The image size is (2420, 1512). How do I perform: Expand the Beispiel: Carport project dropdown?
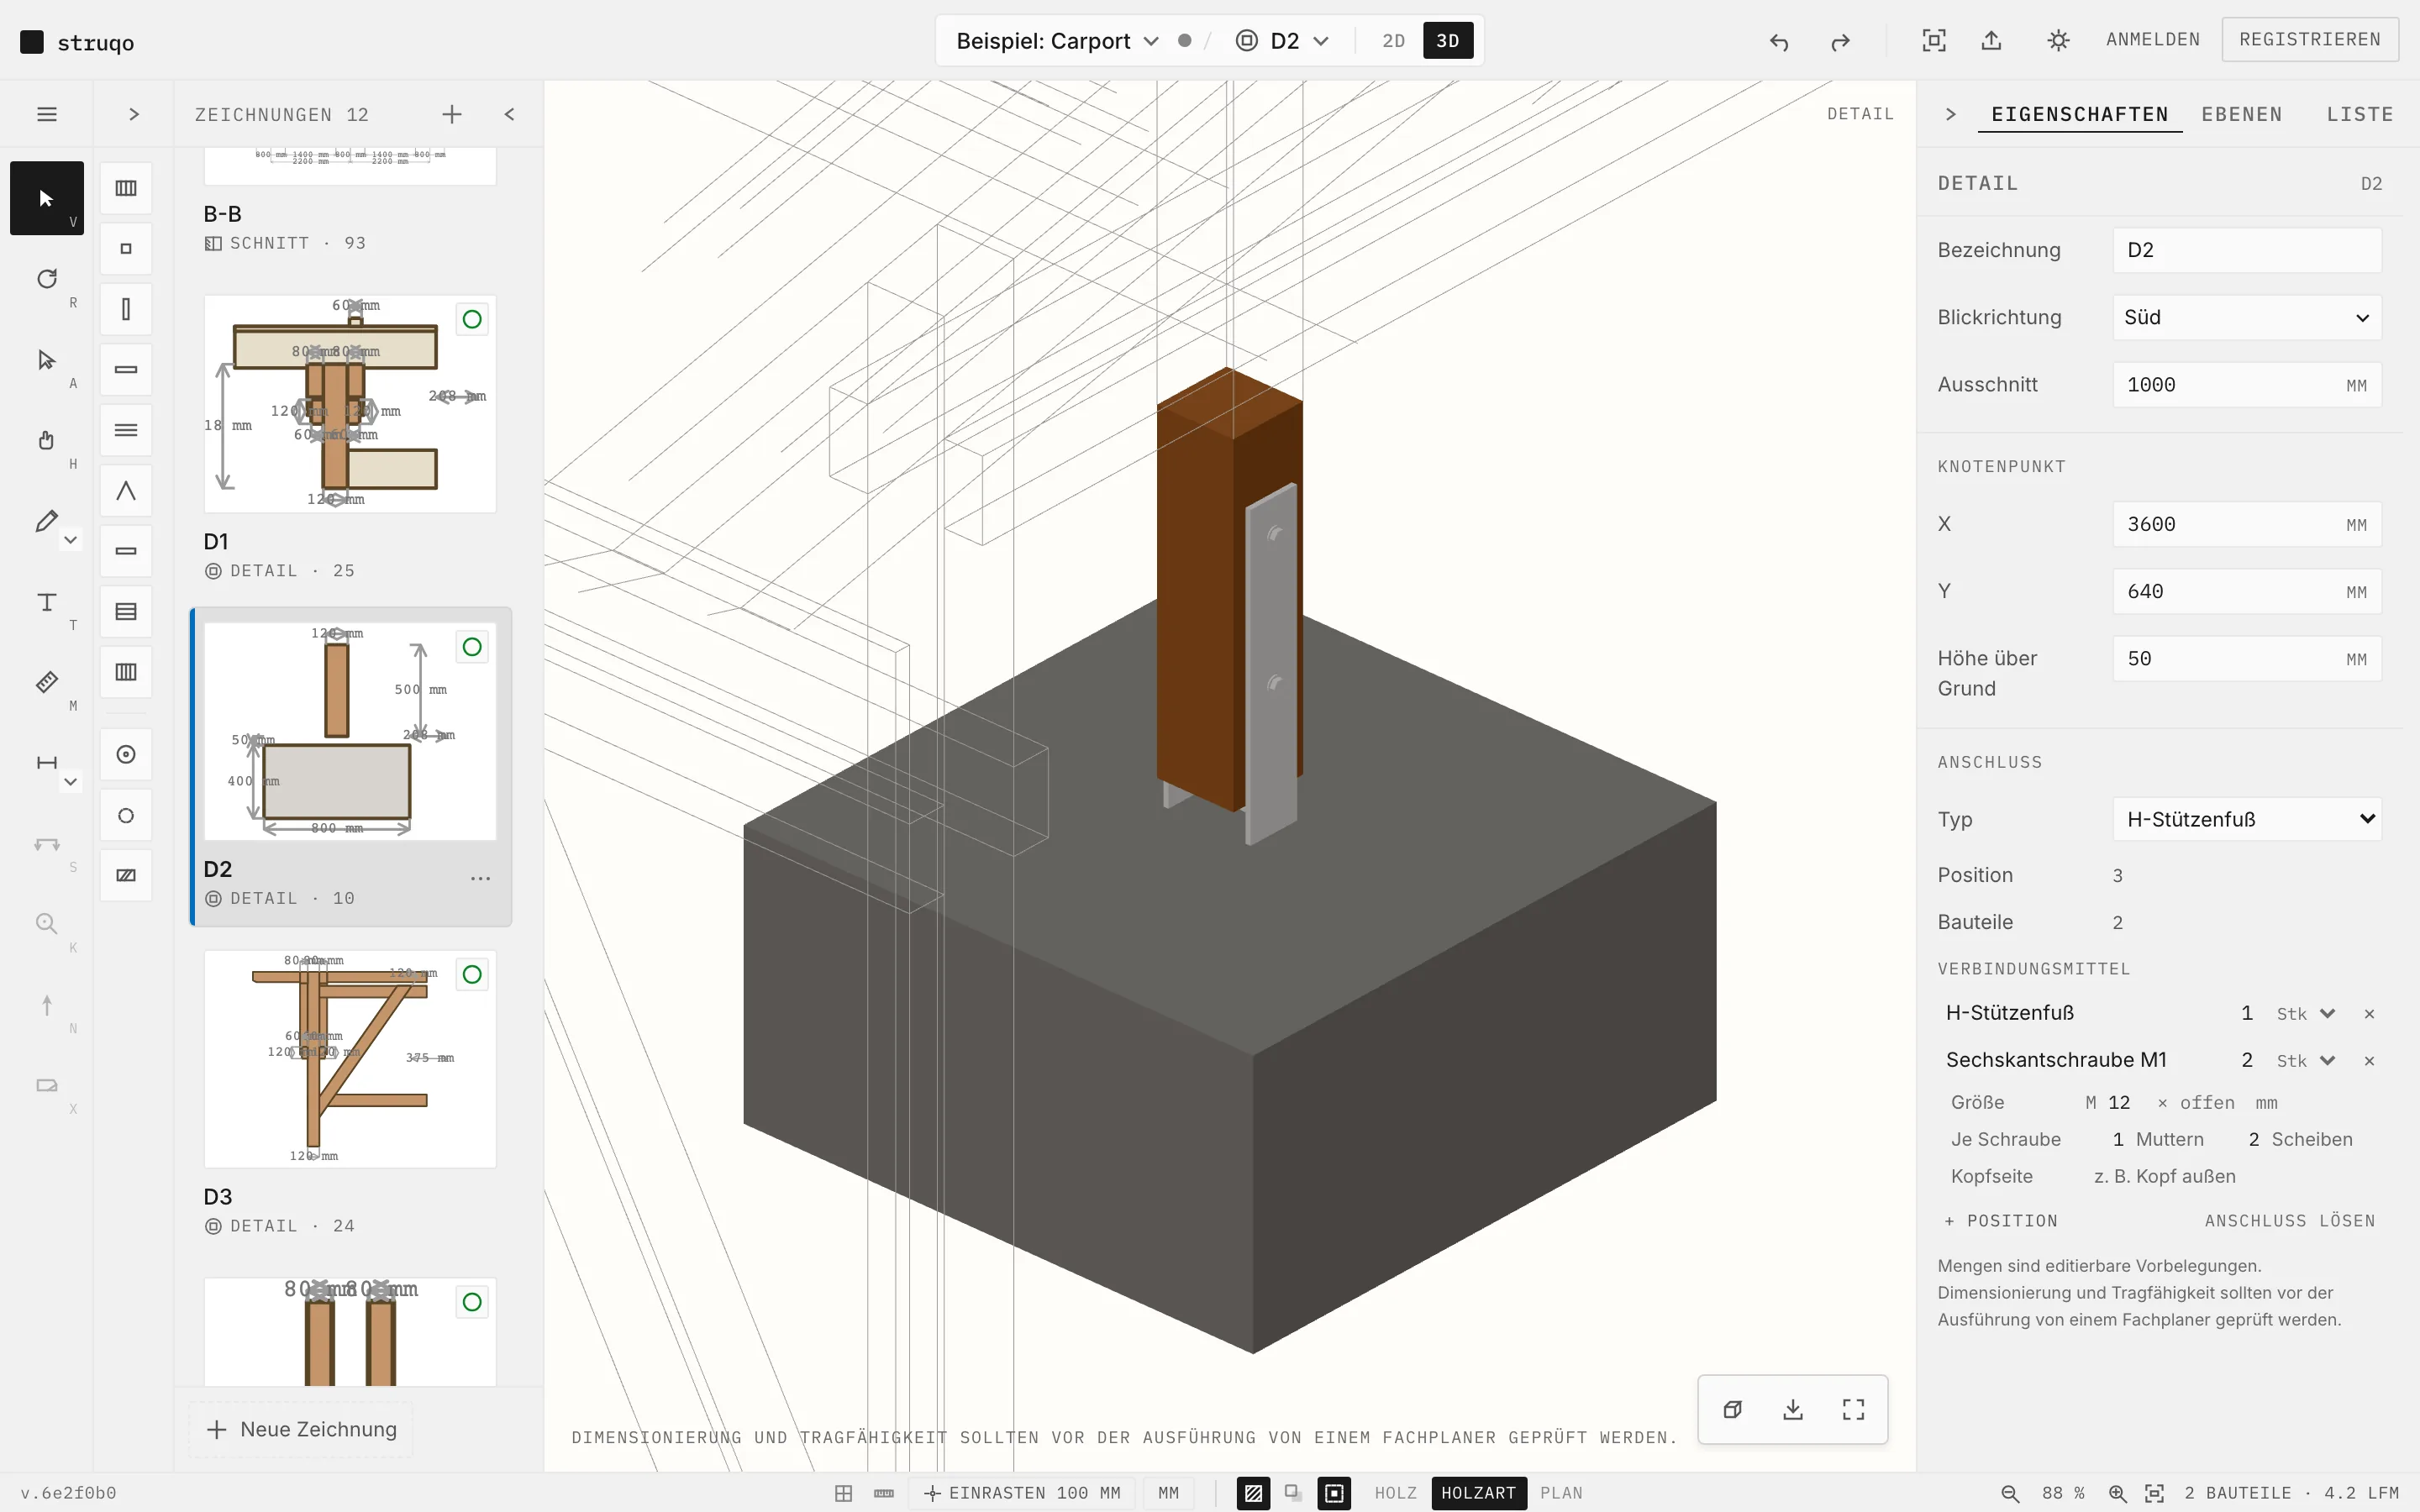[1057, 41]
